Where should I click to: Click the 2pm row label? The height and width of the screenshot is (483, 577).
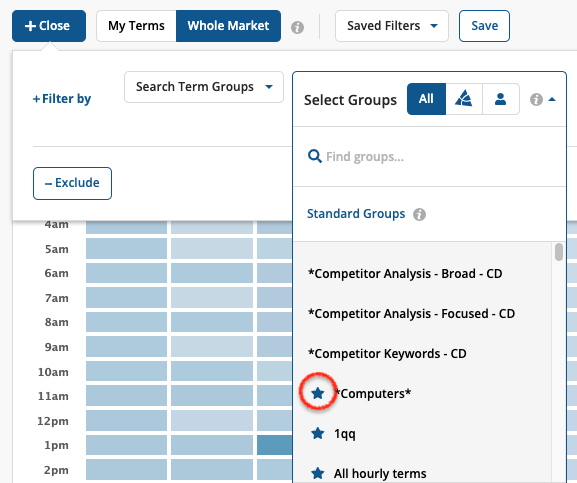point(56,470)
